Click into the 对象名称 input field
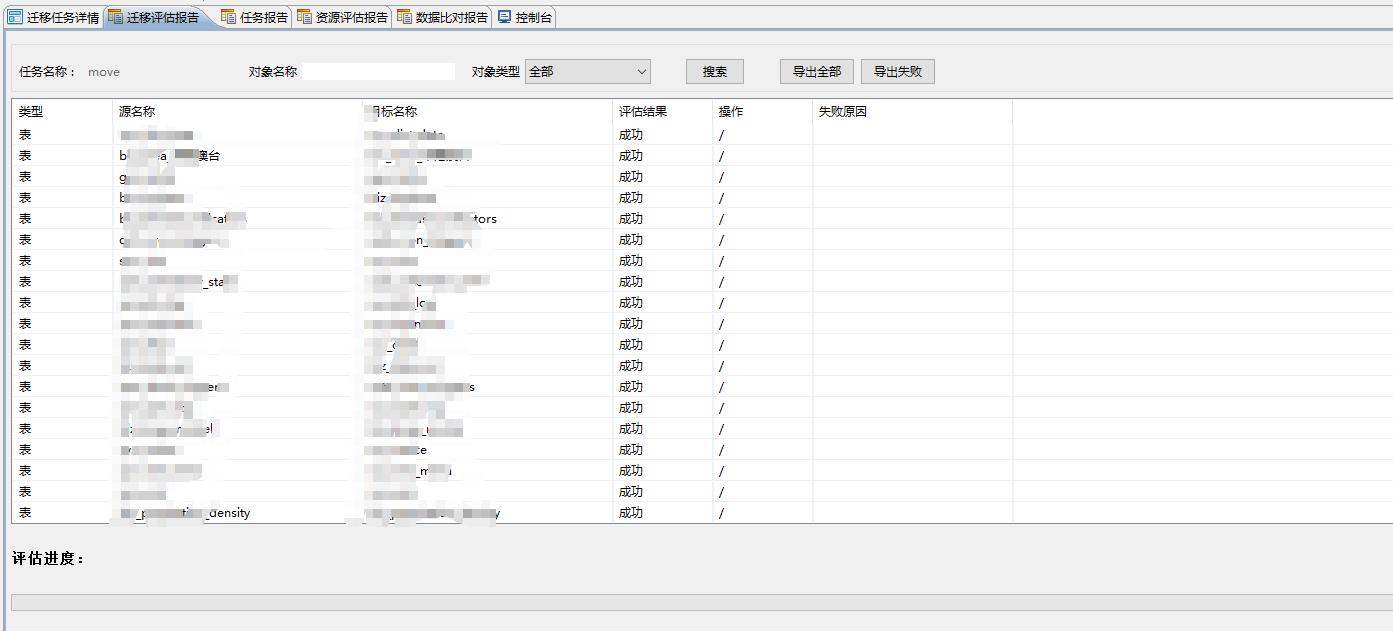This screenshot has height=631, width=1393. [x=379, y=72]
